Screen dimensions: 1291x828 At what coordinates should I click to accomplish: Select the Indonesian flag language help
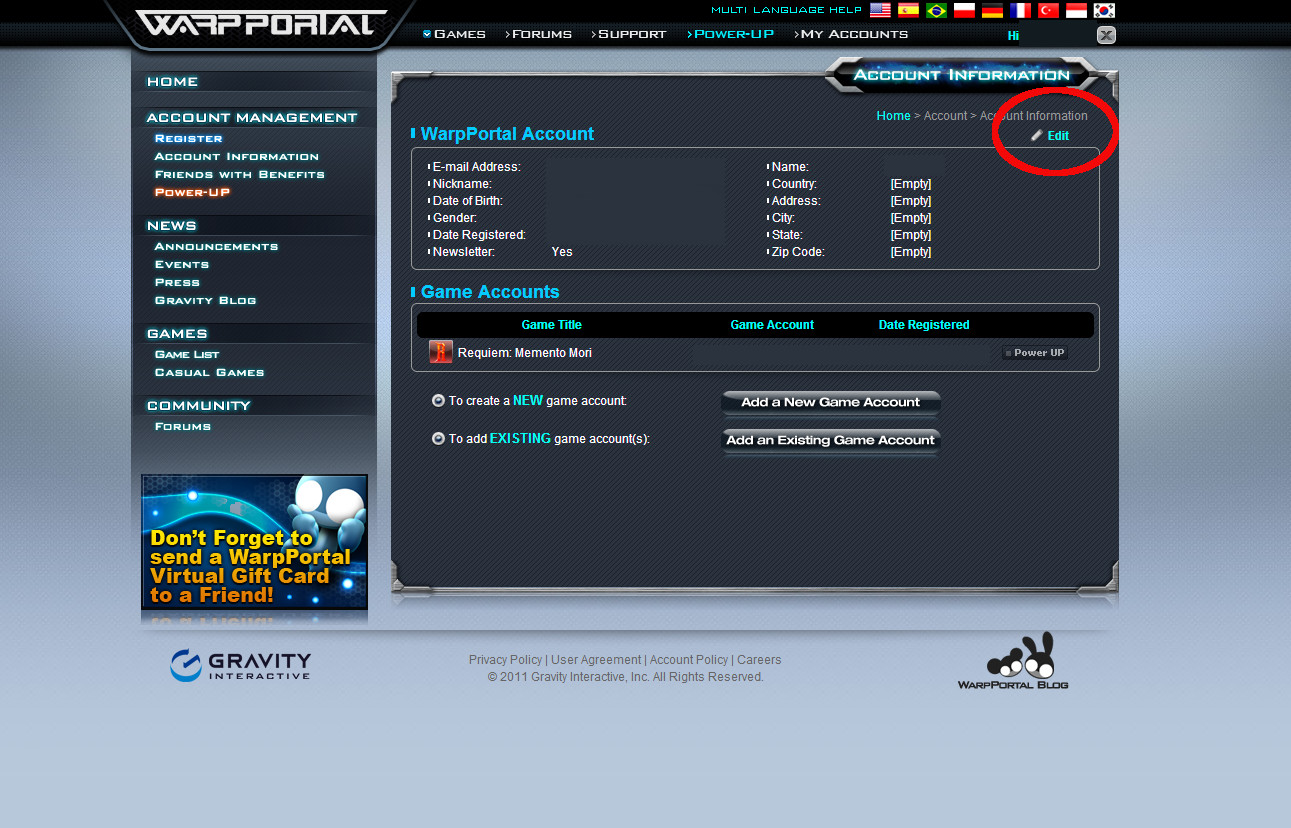click(1076, 10)
